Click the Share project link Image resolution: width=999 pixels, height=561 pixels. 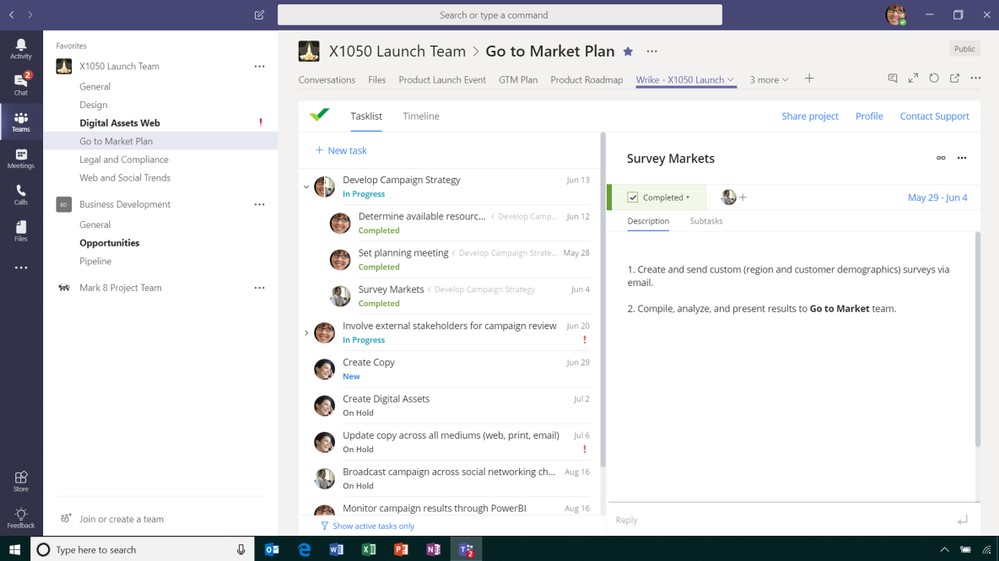[x=810, y=116]
